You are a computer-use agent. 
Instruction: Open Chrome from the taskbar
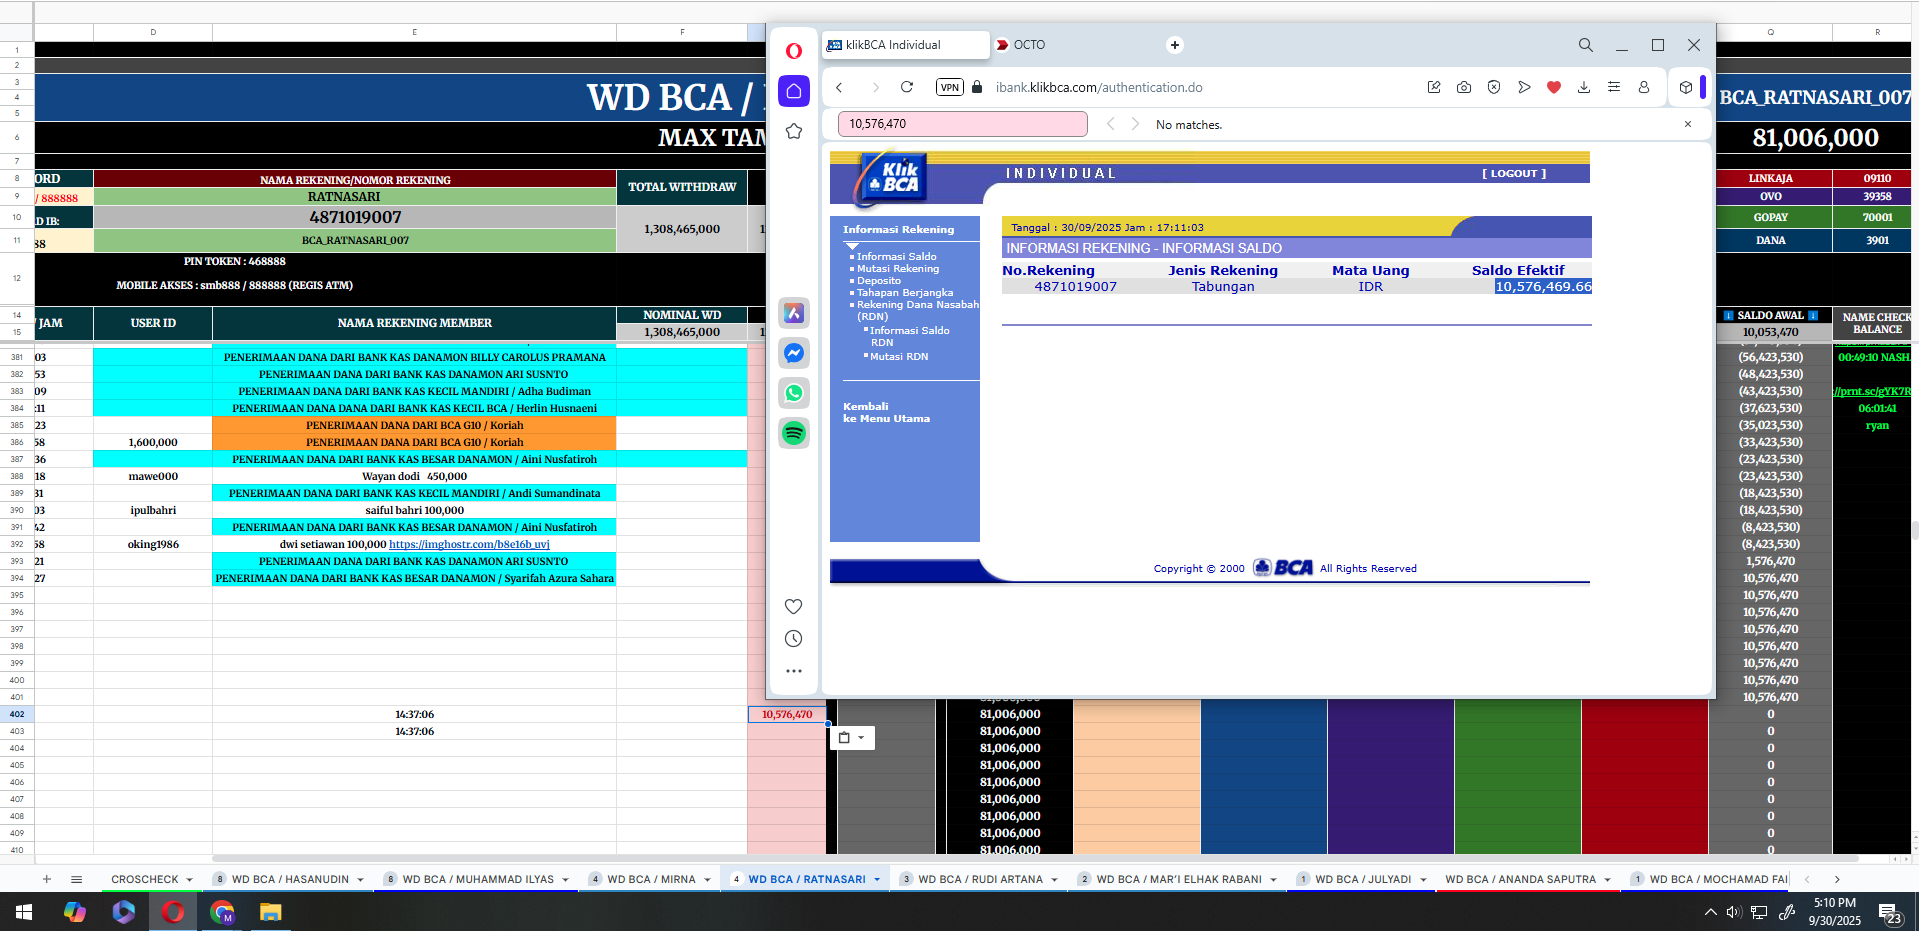222,912
